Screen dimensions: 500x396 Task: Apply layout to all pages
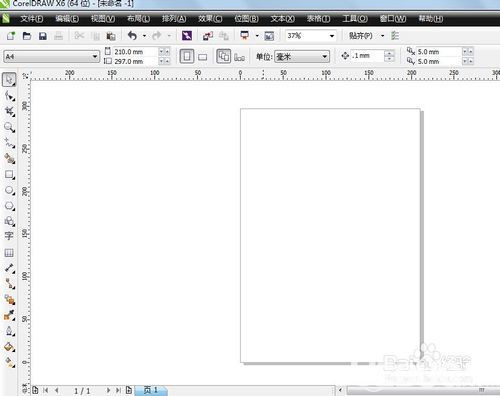point(223,56)
